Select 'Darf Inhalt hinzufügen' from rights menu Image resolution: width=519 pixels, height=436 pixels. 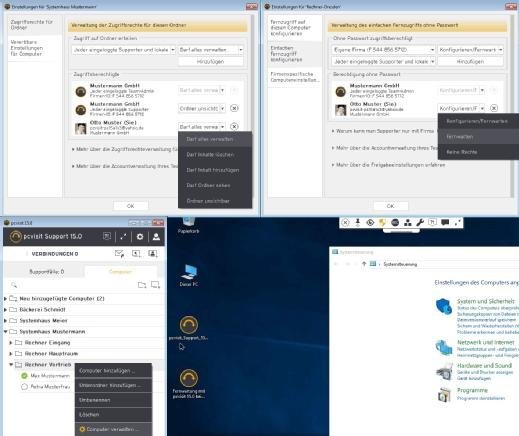[x=215, y=170]
